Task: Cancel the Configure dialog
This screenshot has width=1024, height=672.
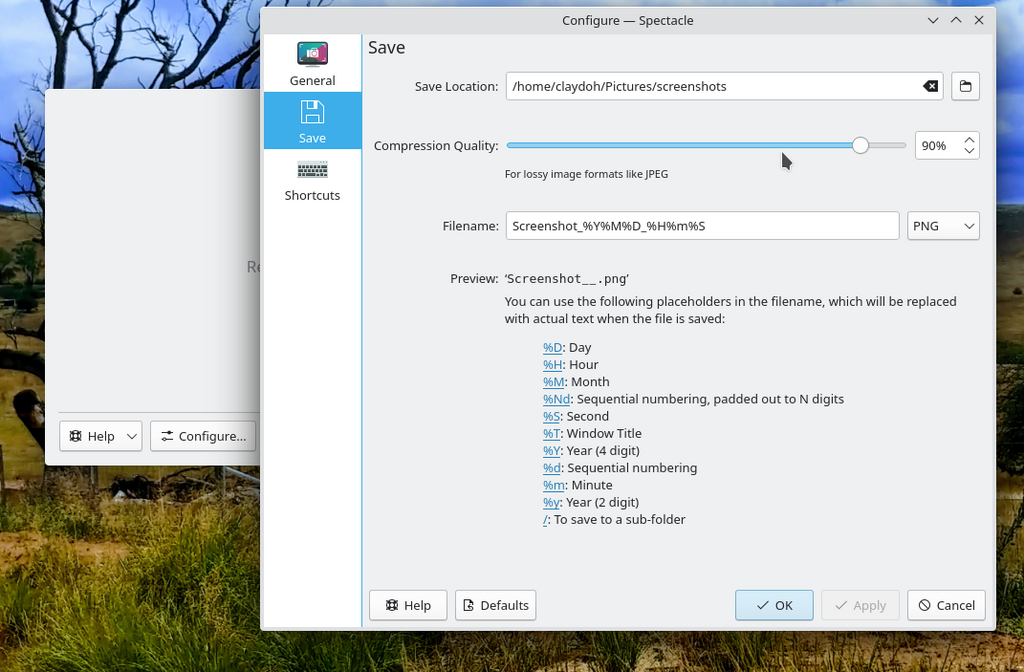Action: pos(946,605)
